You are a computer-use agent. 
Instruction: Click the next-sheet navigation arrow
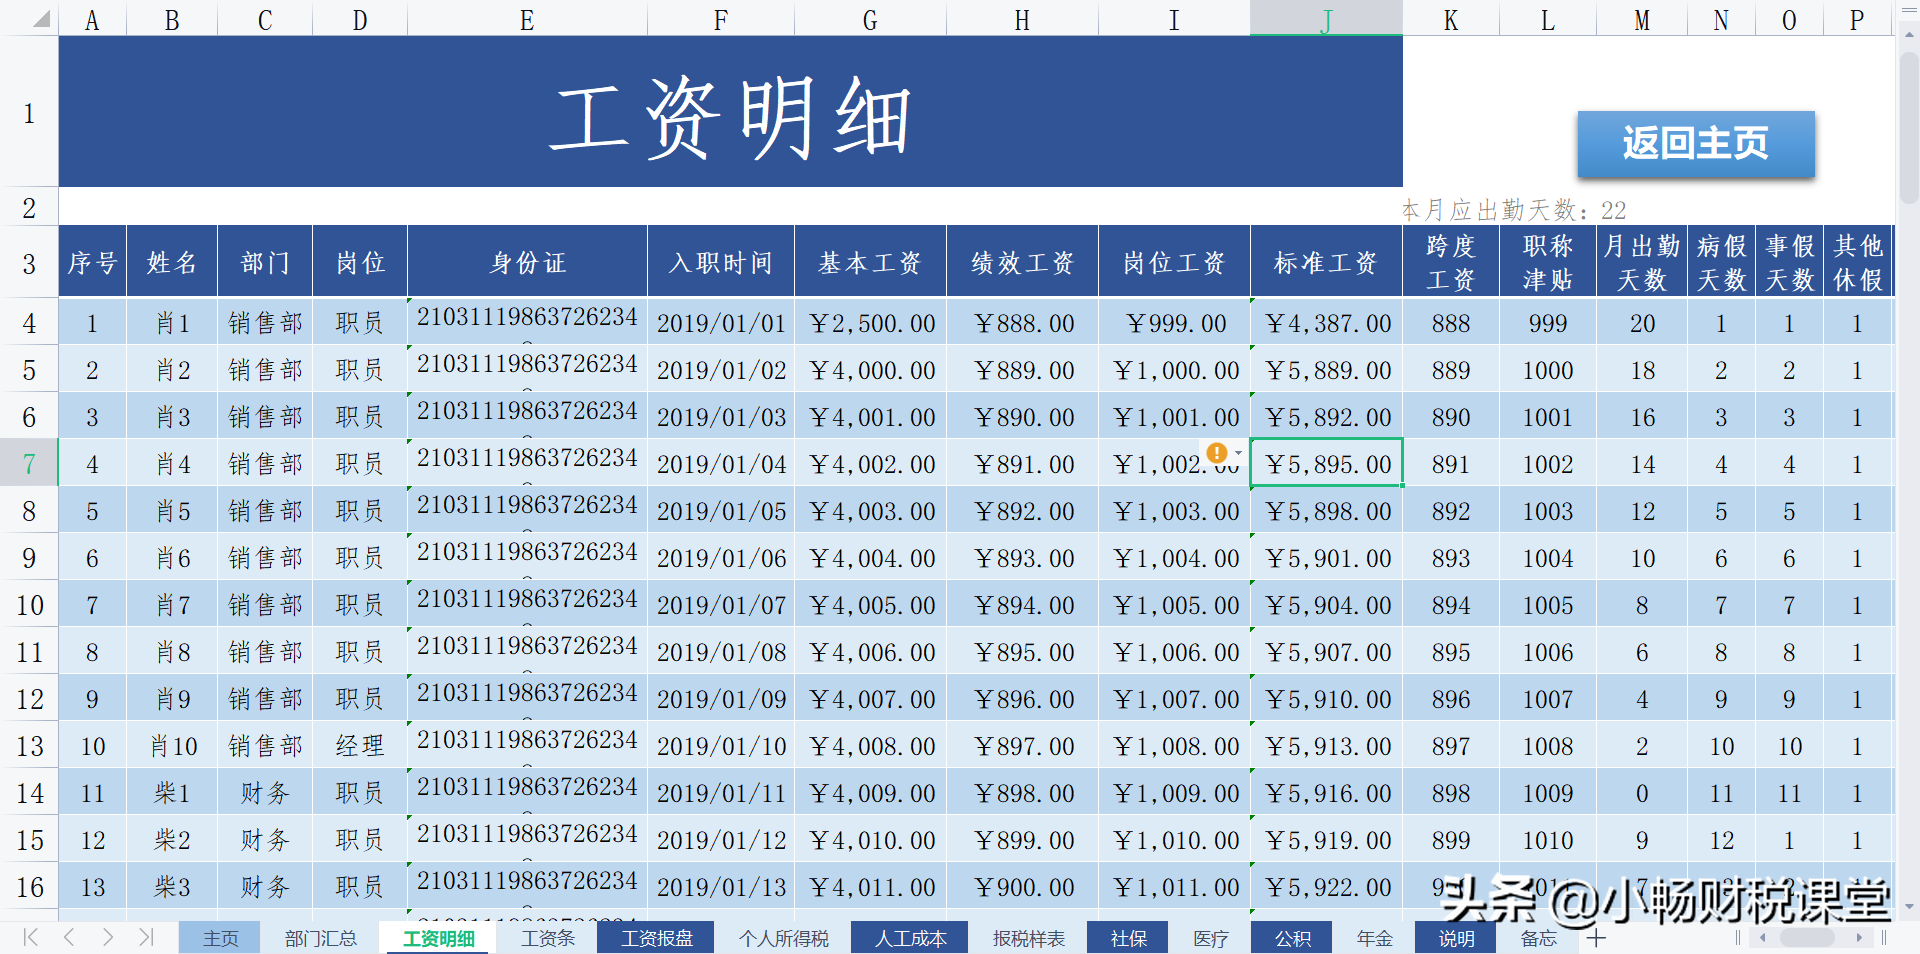point(108,938)
